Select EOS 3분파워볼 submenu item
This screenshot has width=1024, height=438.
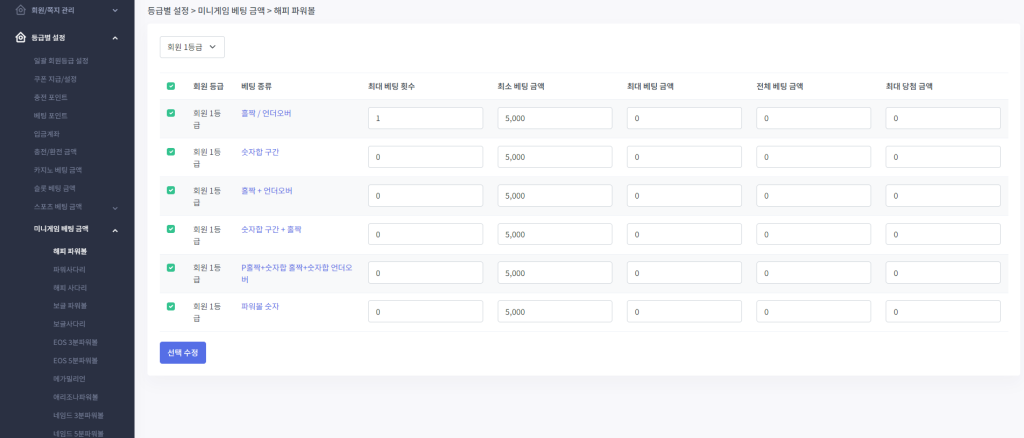click(x=76, y=342)
